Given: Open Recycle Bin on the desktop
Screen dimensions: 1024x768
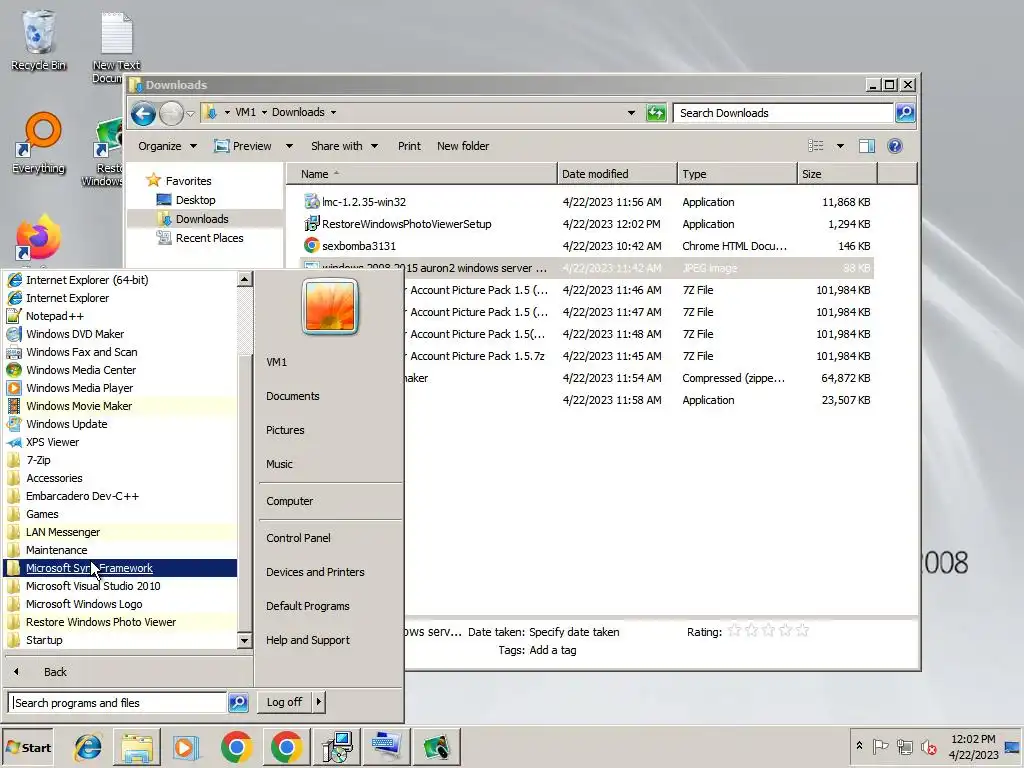Looking at the screenshot, I should 38,39.
